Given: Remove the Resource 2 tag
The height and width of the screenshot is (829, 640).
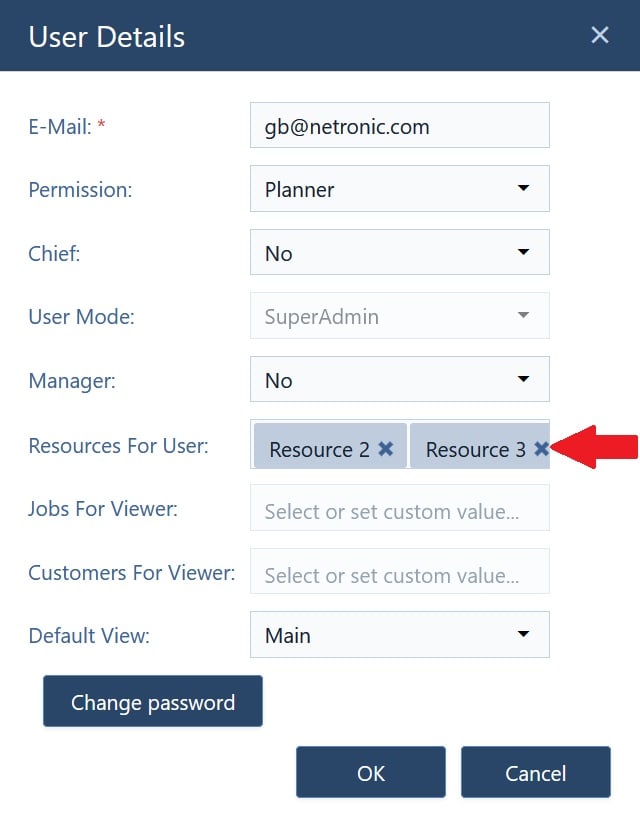Looking at the screenshot, I should (386, 450).
